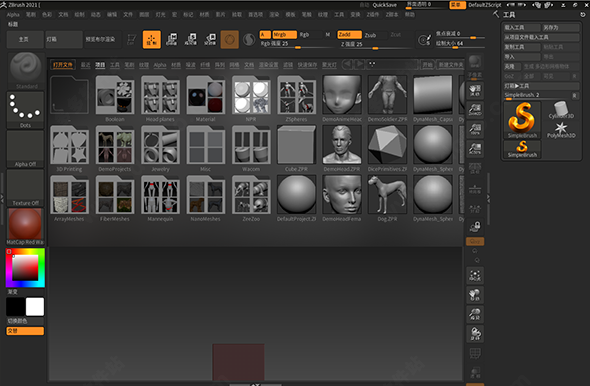Collapse the 工具 palette header
The image size is (590, 386).
(509, 15)
